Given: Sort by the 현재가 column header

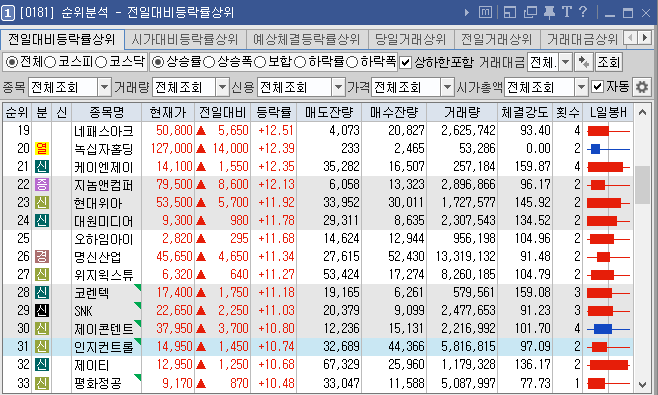Looking at the screenshot, I should (167, 112).
